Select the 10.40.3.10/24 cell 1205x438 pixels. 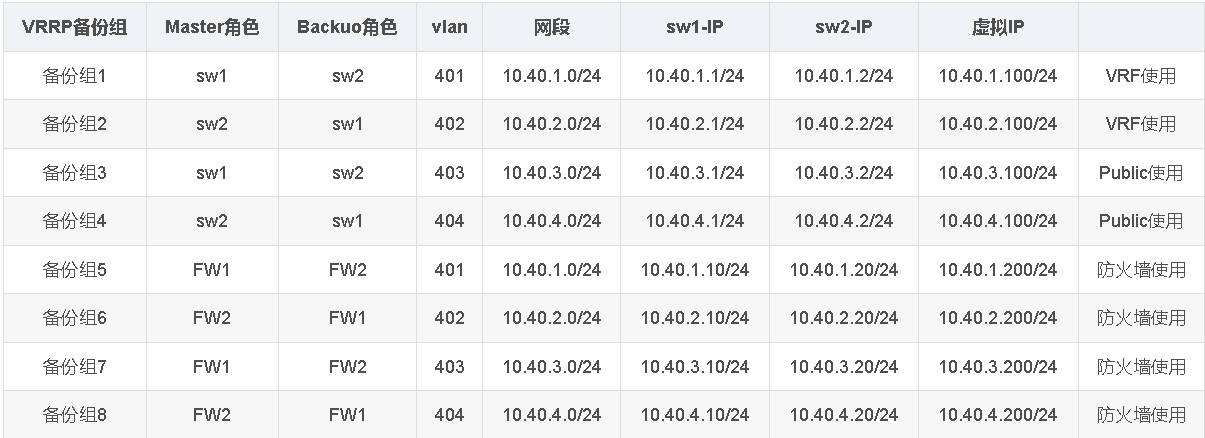(x=695, y=367)
